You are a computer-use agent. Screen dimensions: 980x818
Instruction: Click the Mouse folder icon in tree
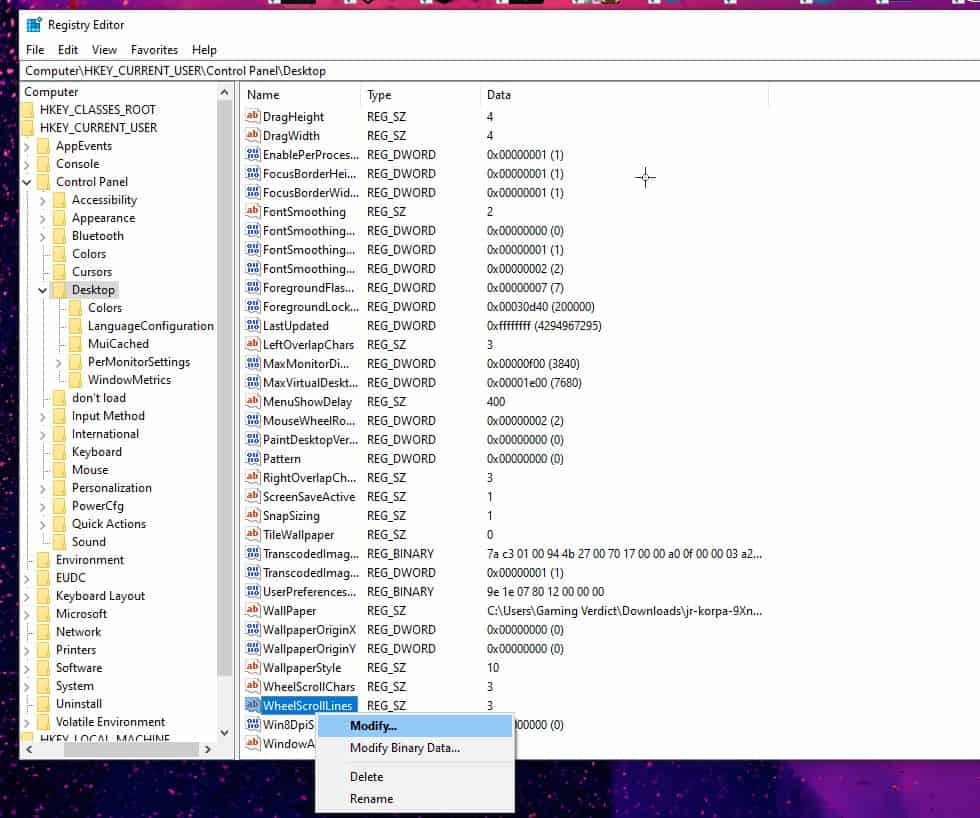pyautogui.click(x=59, y=470)
